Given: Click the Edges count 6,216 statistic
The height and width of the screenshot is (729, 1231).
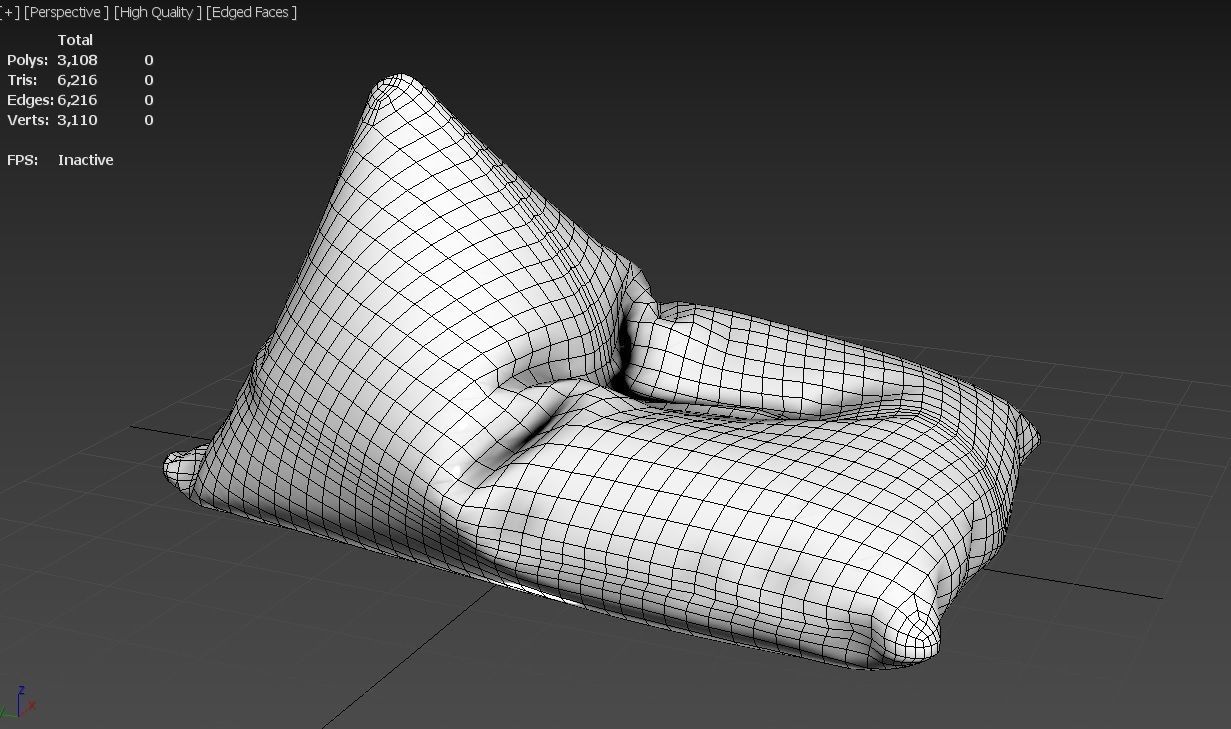Looking at the screenshot, I should pyautogui.click(x=77, y=100).
